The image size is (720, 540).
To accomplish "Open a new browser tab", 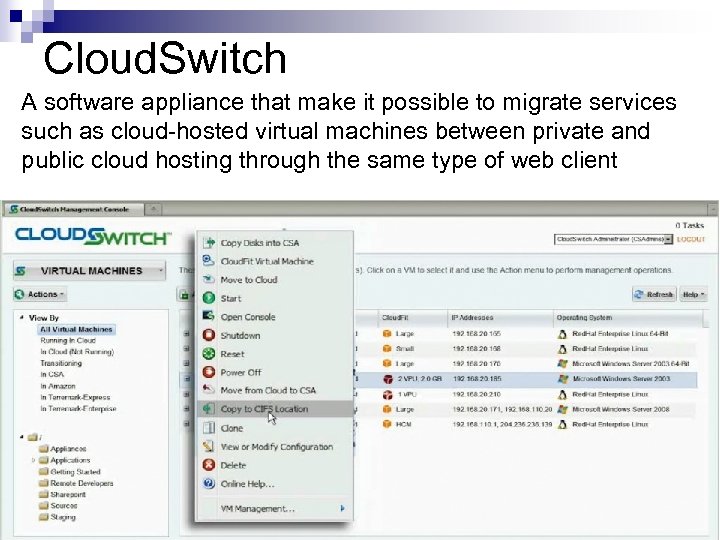I will point(153,209).
